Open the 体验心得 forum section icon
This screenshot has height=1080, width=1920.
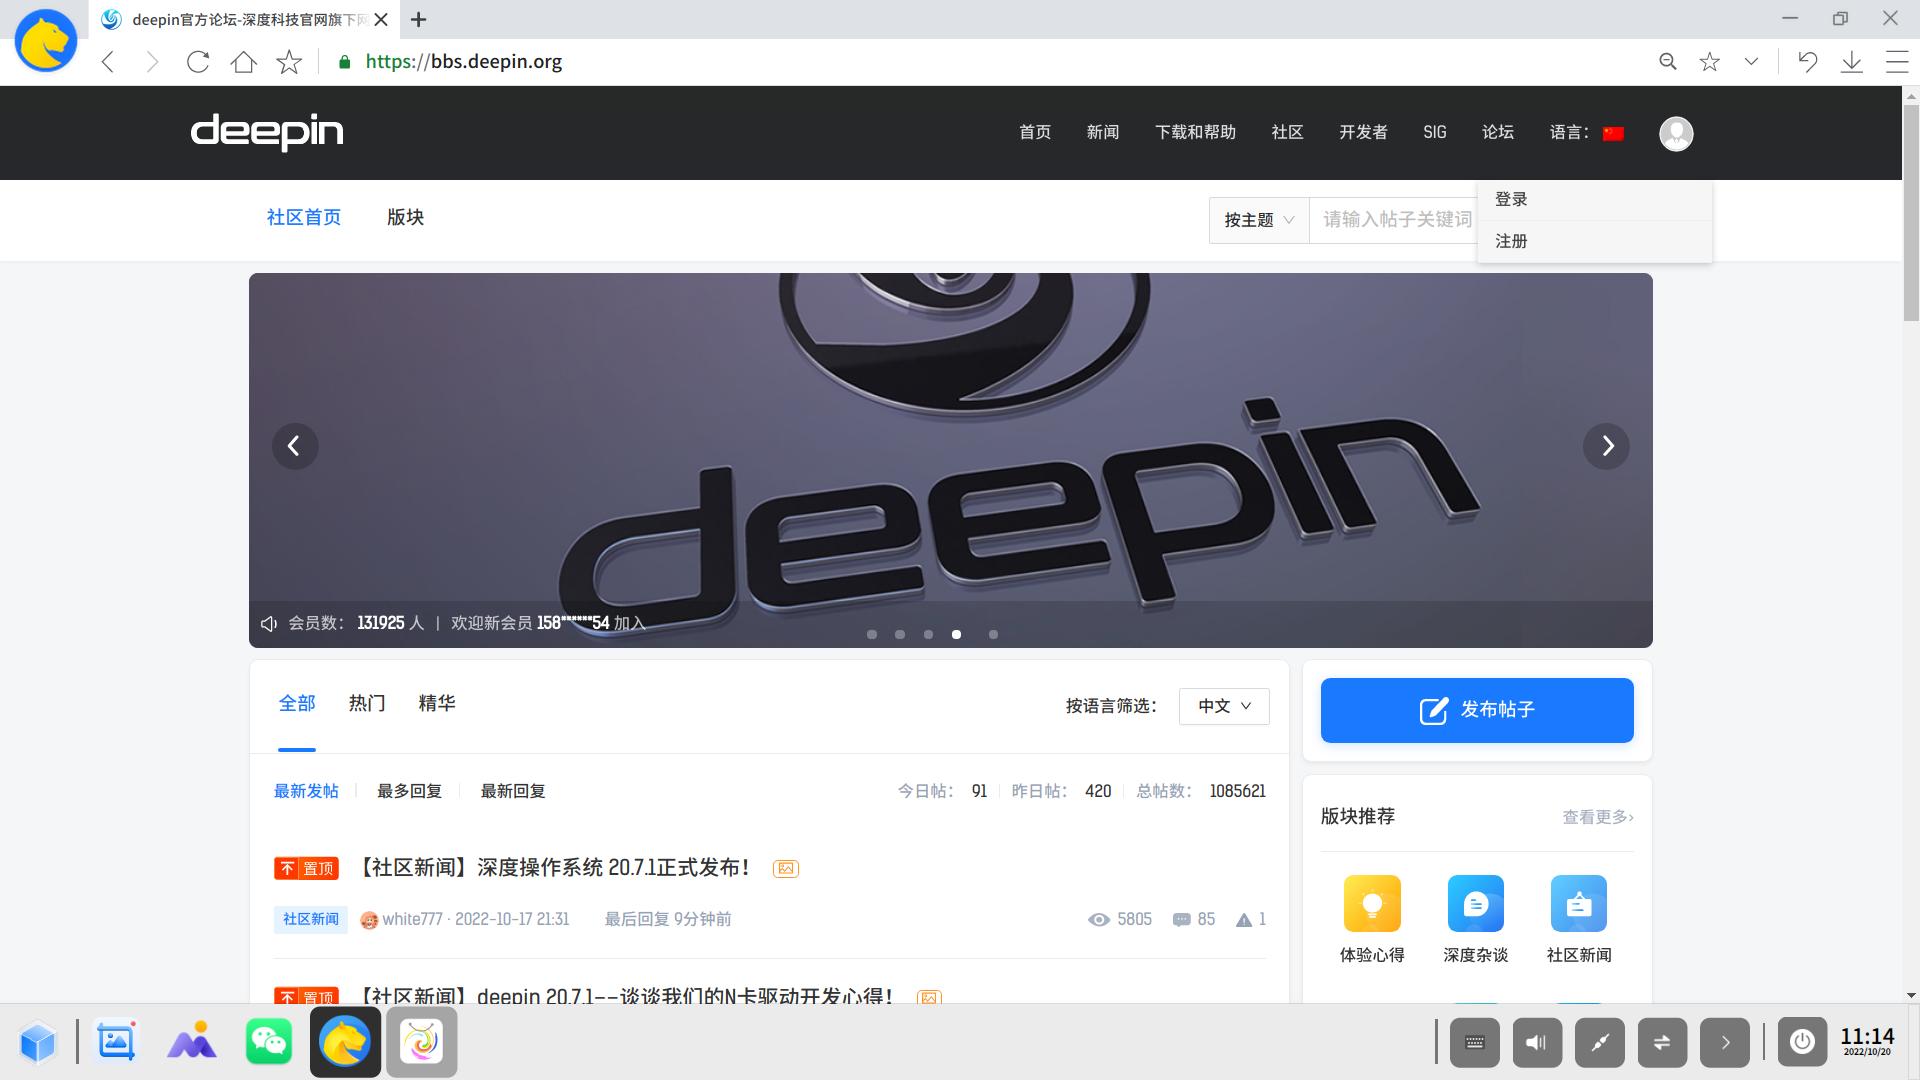[x=1372, y=903]
